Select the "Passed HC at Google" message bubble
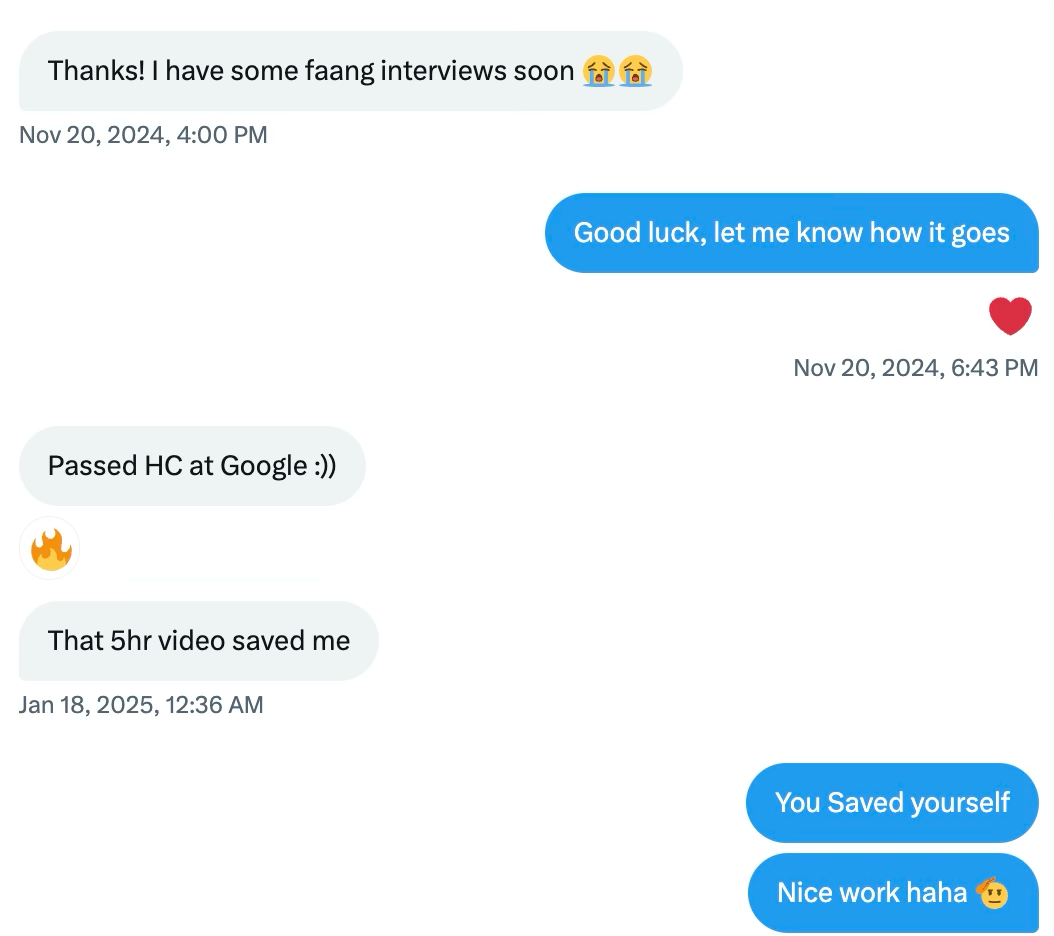 pyautogui.click(x=192, y=466)
